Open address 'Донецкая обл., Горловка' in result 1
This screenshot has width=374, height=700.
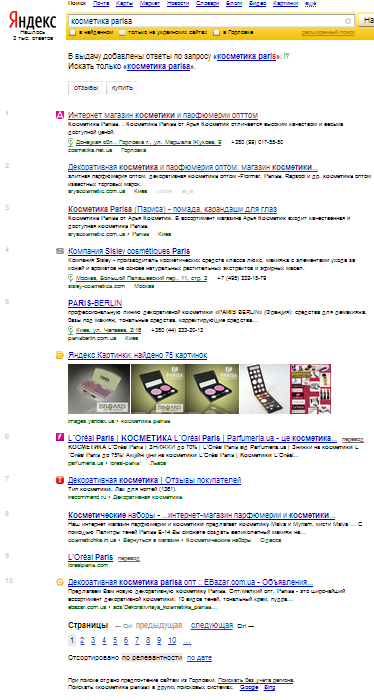[x=148, y=142]
